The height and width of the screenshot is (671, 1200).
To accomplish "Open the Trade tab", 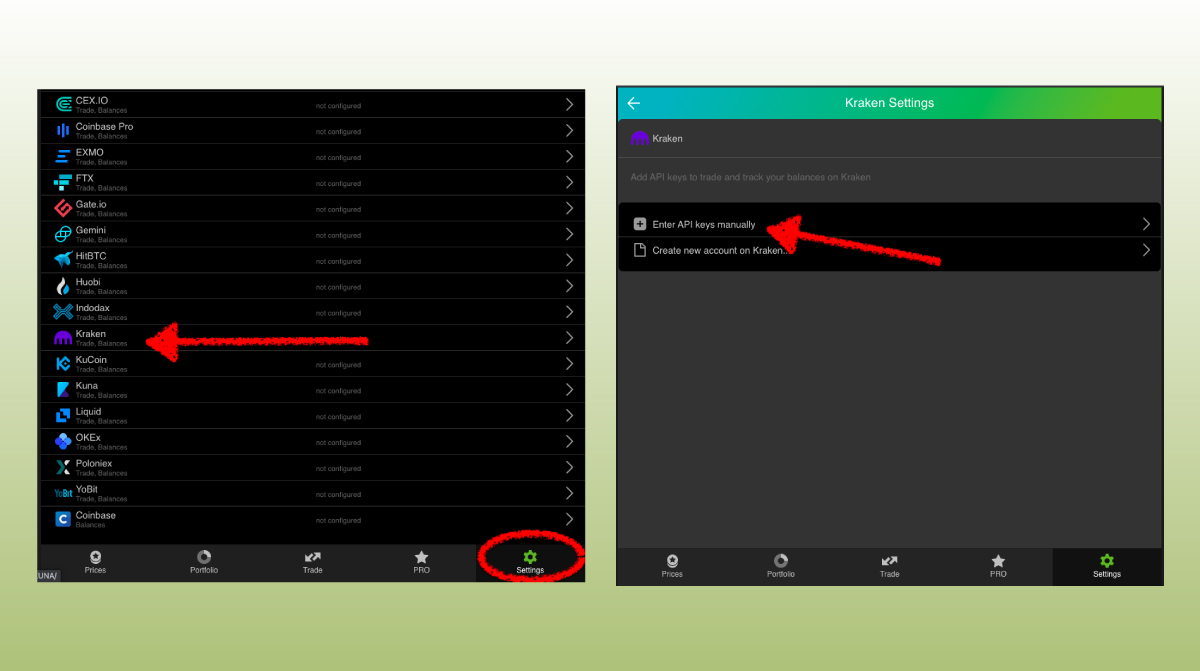I will [312, 560].
